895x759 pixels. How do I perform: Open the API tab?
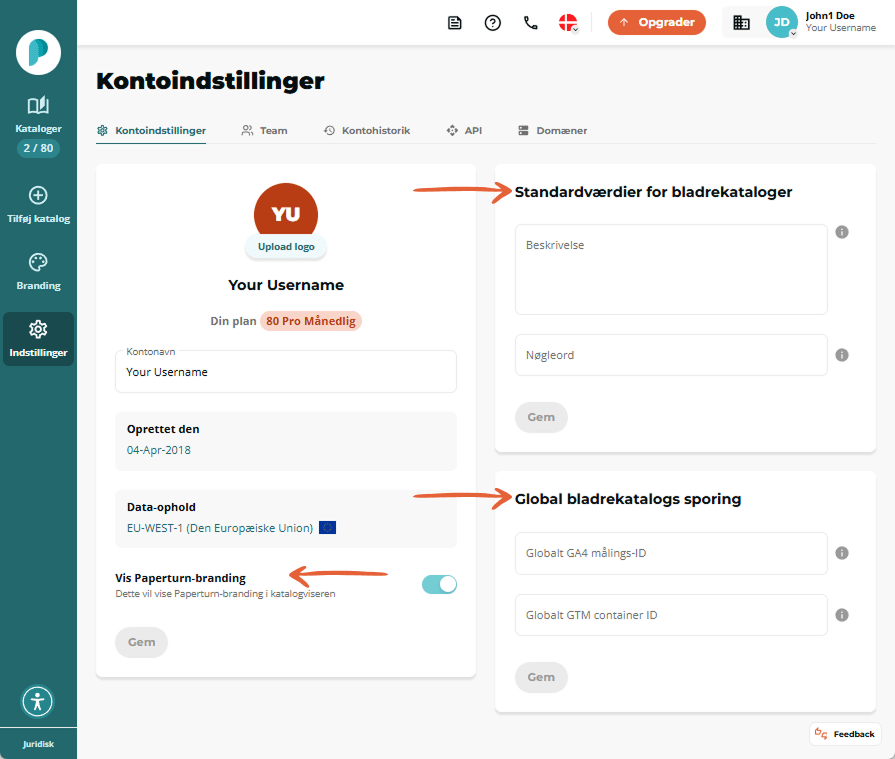point(464,131)
